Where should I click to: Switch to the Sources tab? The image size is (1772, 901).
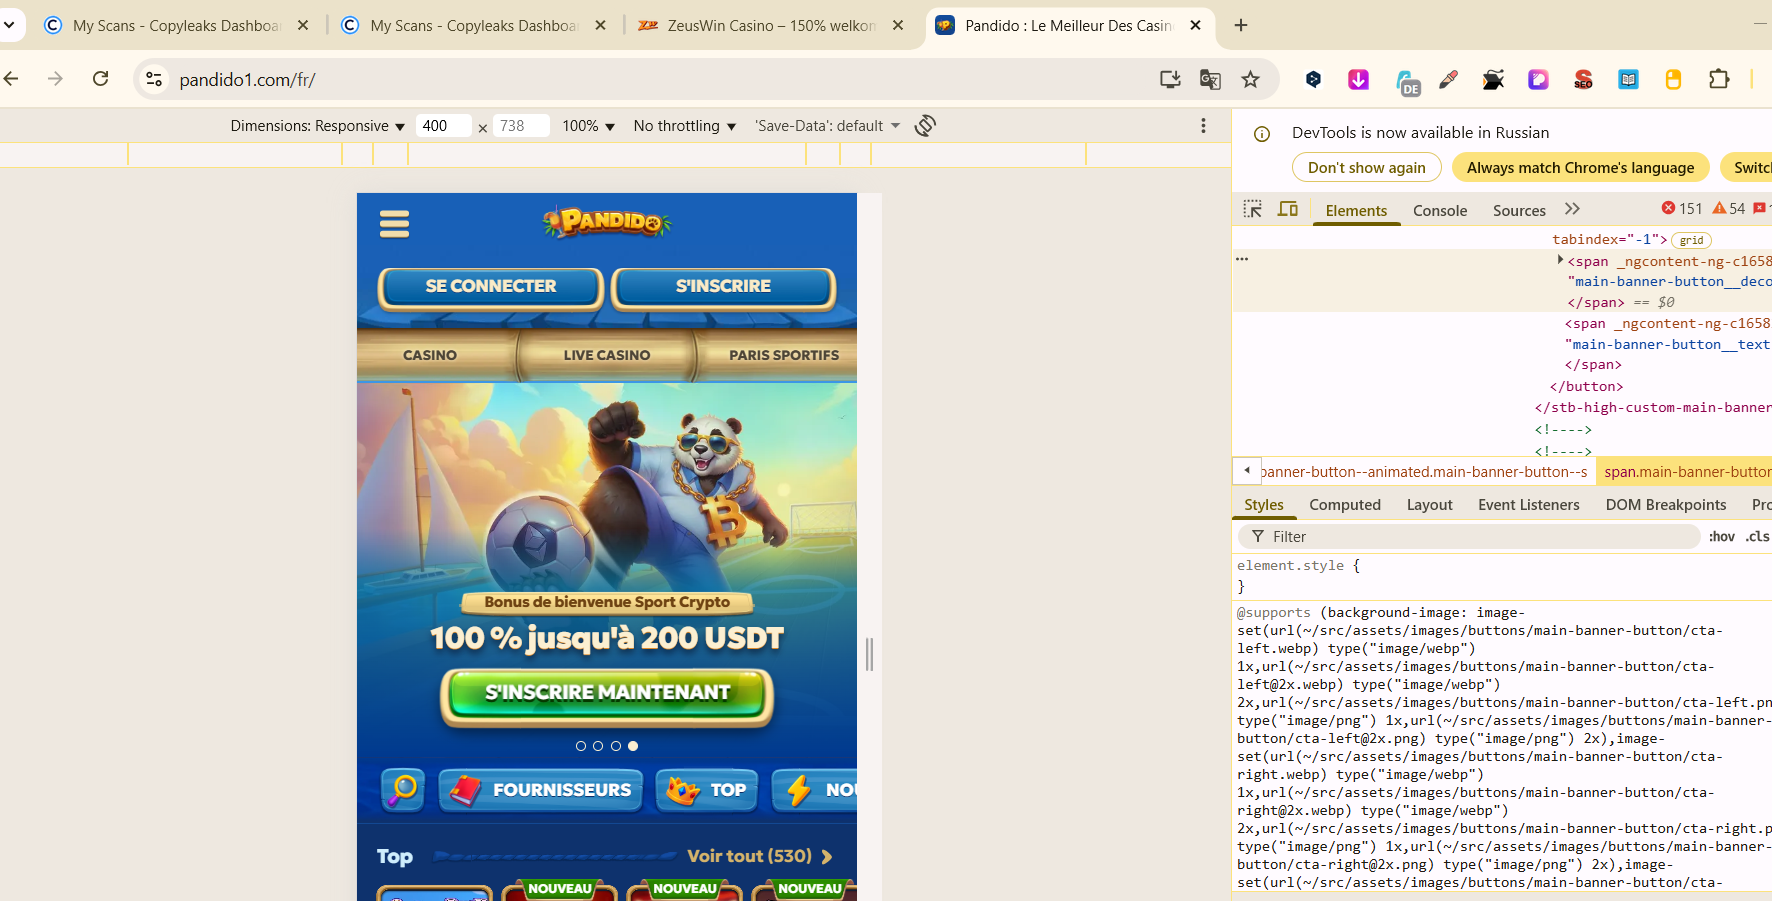[x=1519, y=210]
